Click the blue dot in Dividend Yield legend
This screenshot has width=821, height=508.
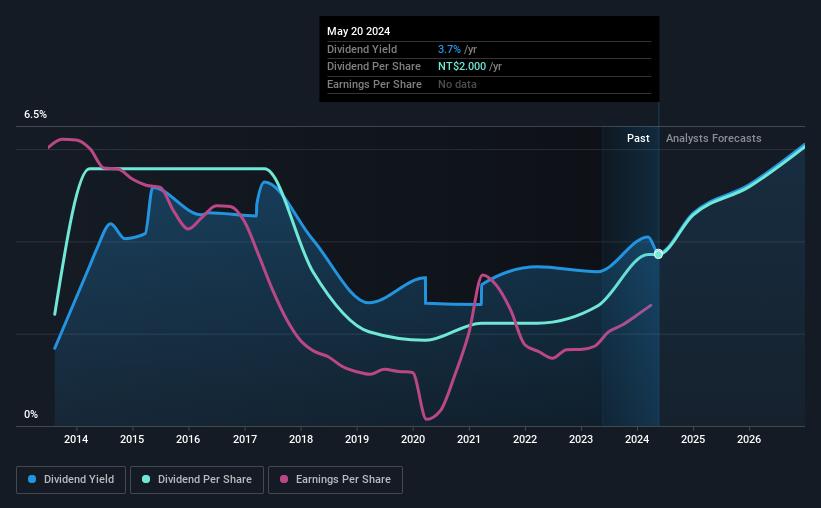tap(32, 479)
